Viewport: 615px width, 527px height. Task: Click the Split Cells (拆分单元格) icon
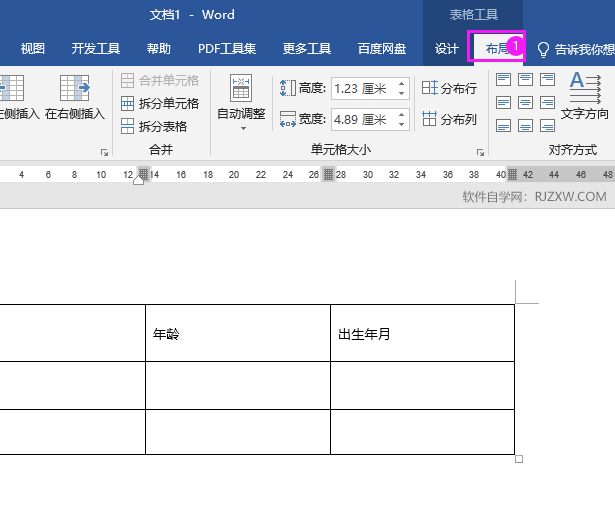click(x=127, y=104)
